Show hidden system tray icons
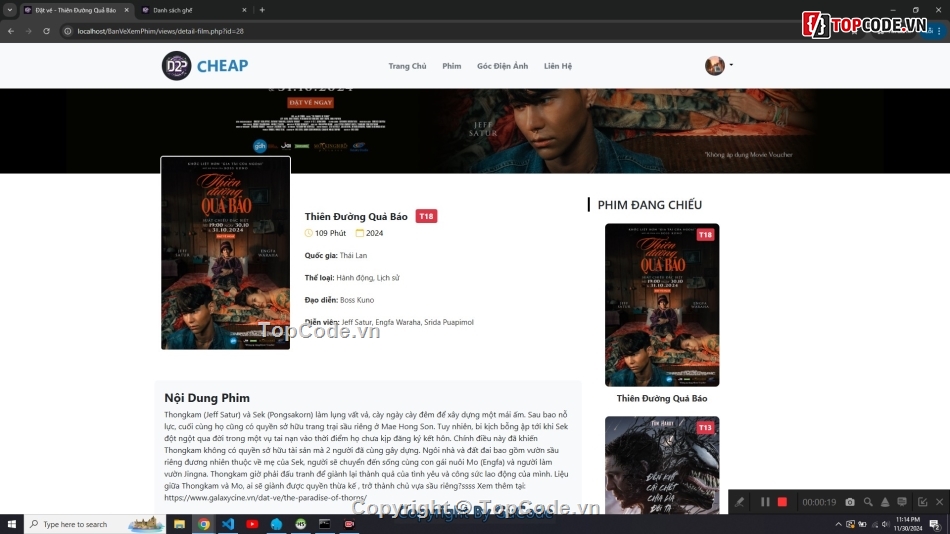 839,524
